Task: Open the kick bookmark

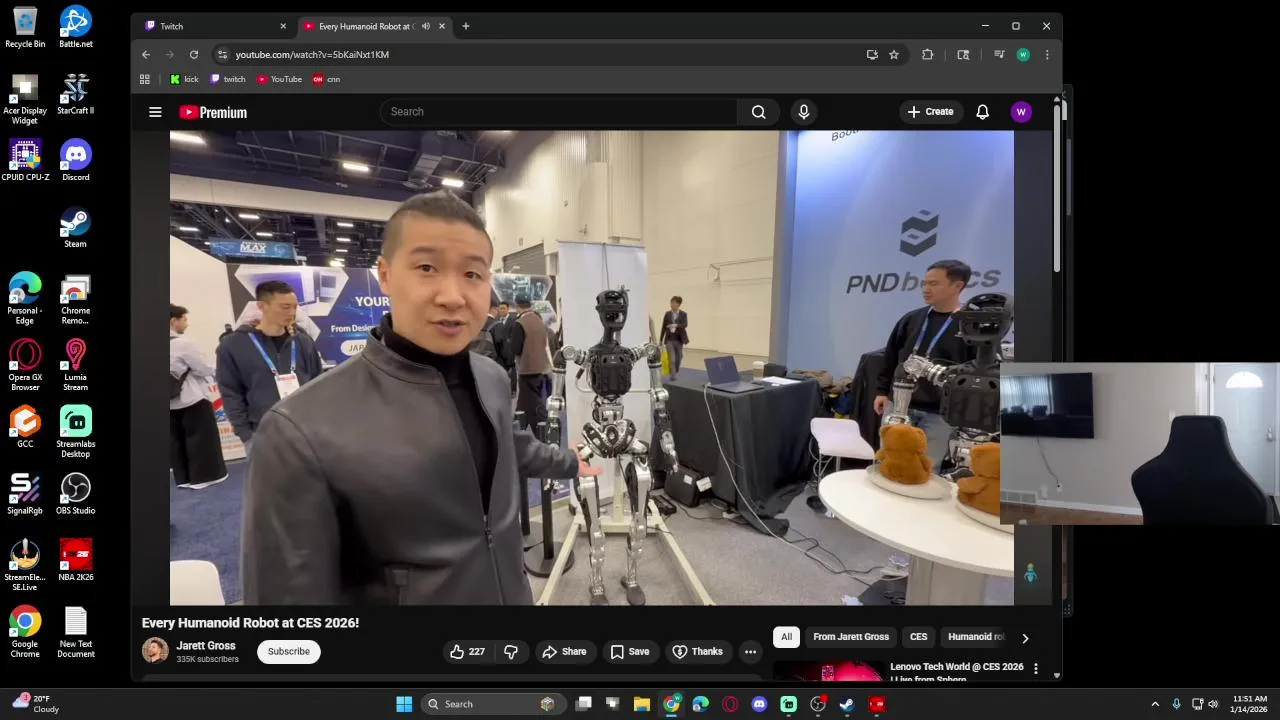Action: [x=184, y=79]
